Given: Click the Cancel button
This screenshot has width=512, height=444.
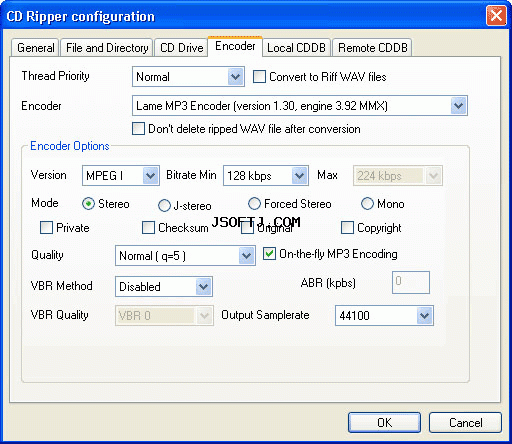Looking at the screenshot, I should tap(465, 423).
